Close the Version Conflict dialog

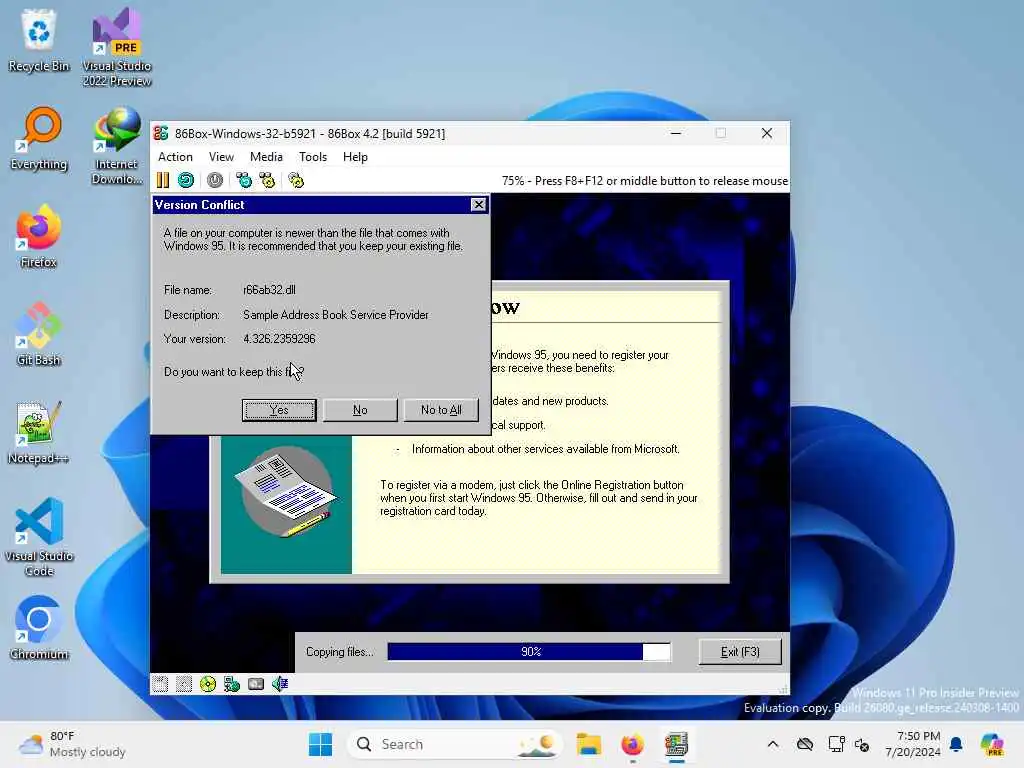pyautogui.click(x=479, y=204)
